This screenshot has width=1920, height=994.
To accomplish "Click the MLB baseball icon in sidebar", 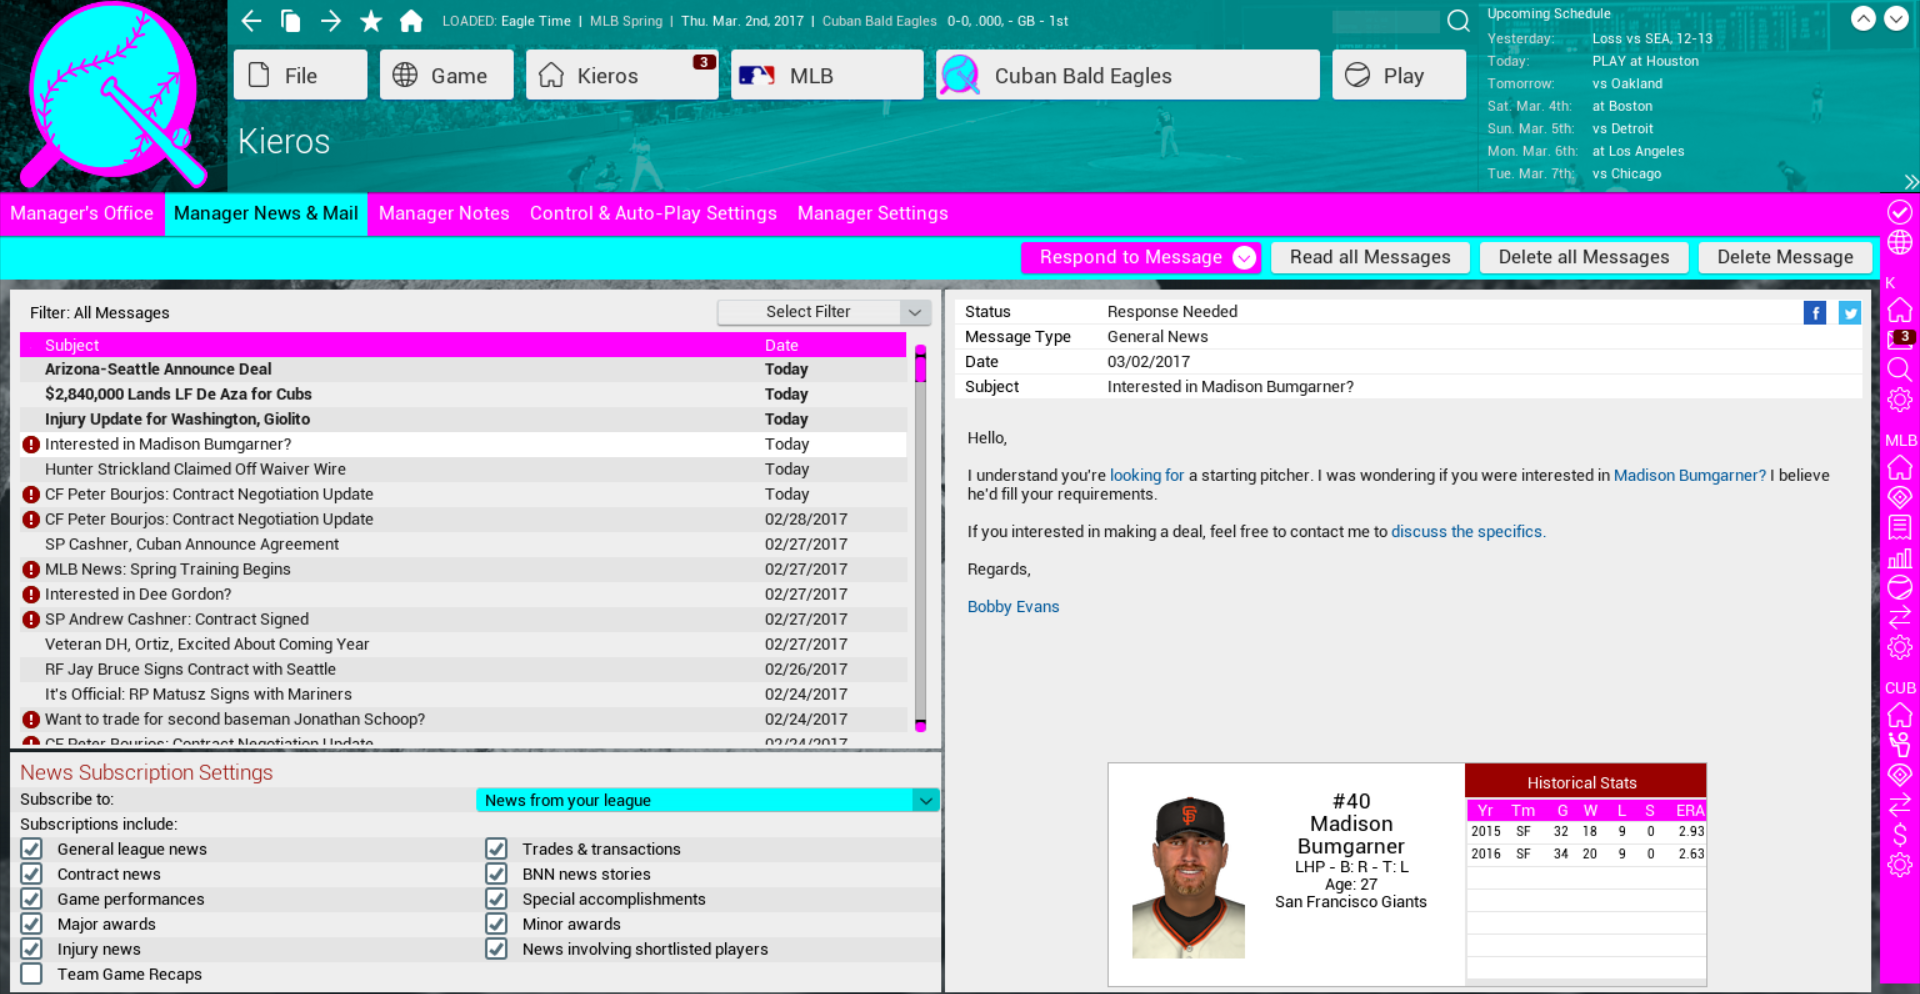I will [1900, 588].
